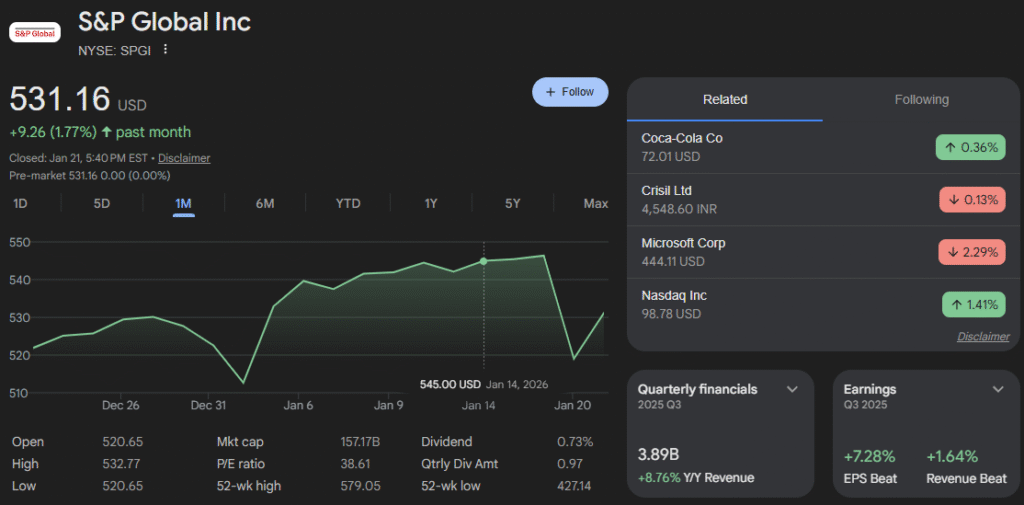
Task: Open the three-dot options menu beside SPGI
Action: click(166, 50)
